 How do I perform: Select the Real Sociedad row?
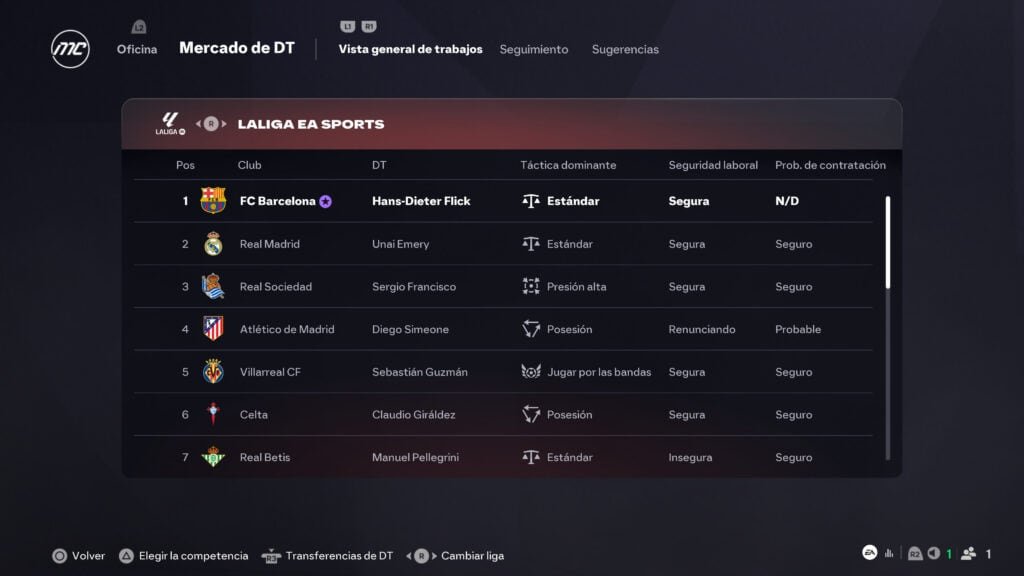point(503,286)
